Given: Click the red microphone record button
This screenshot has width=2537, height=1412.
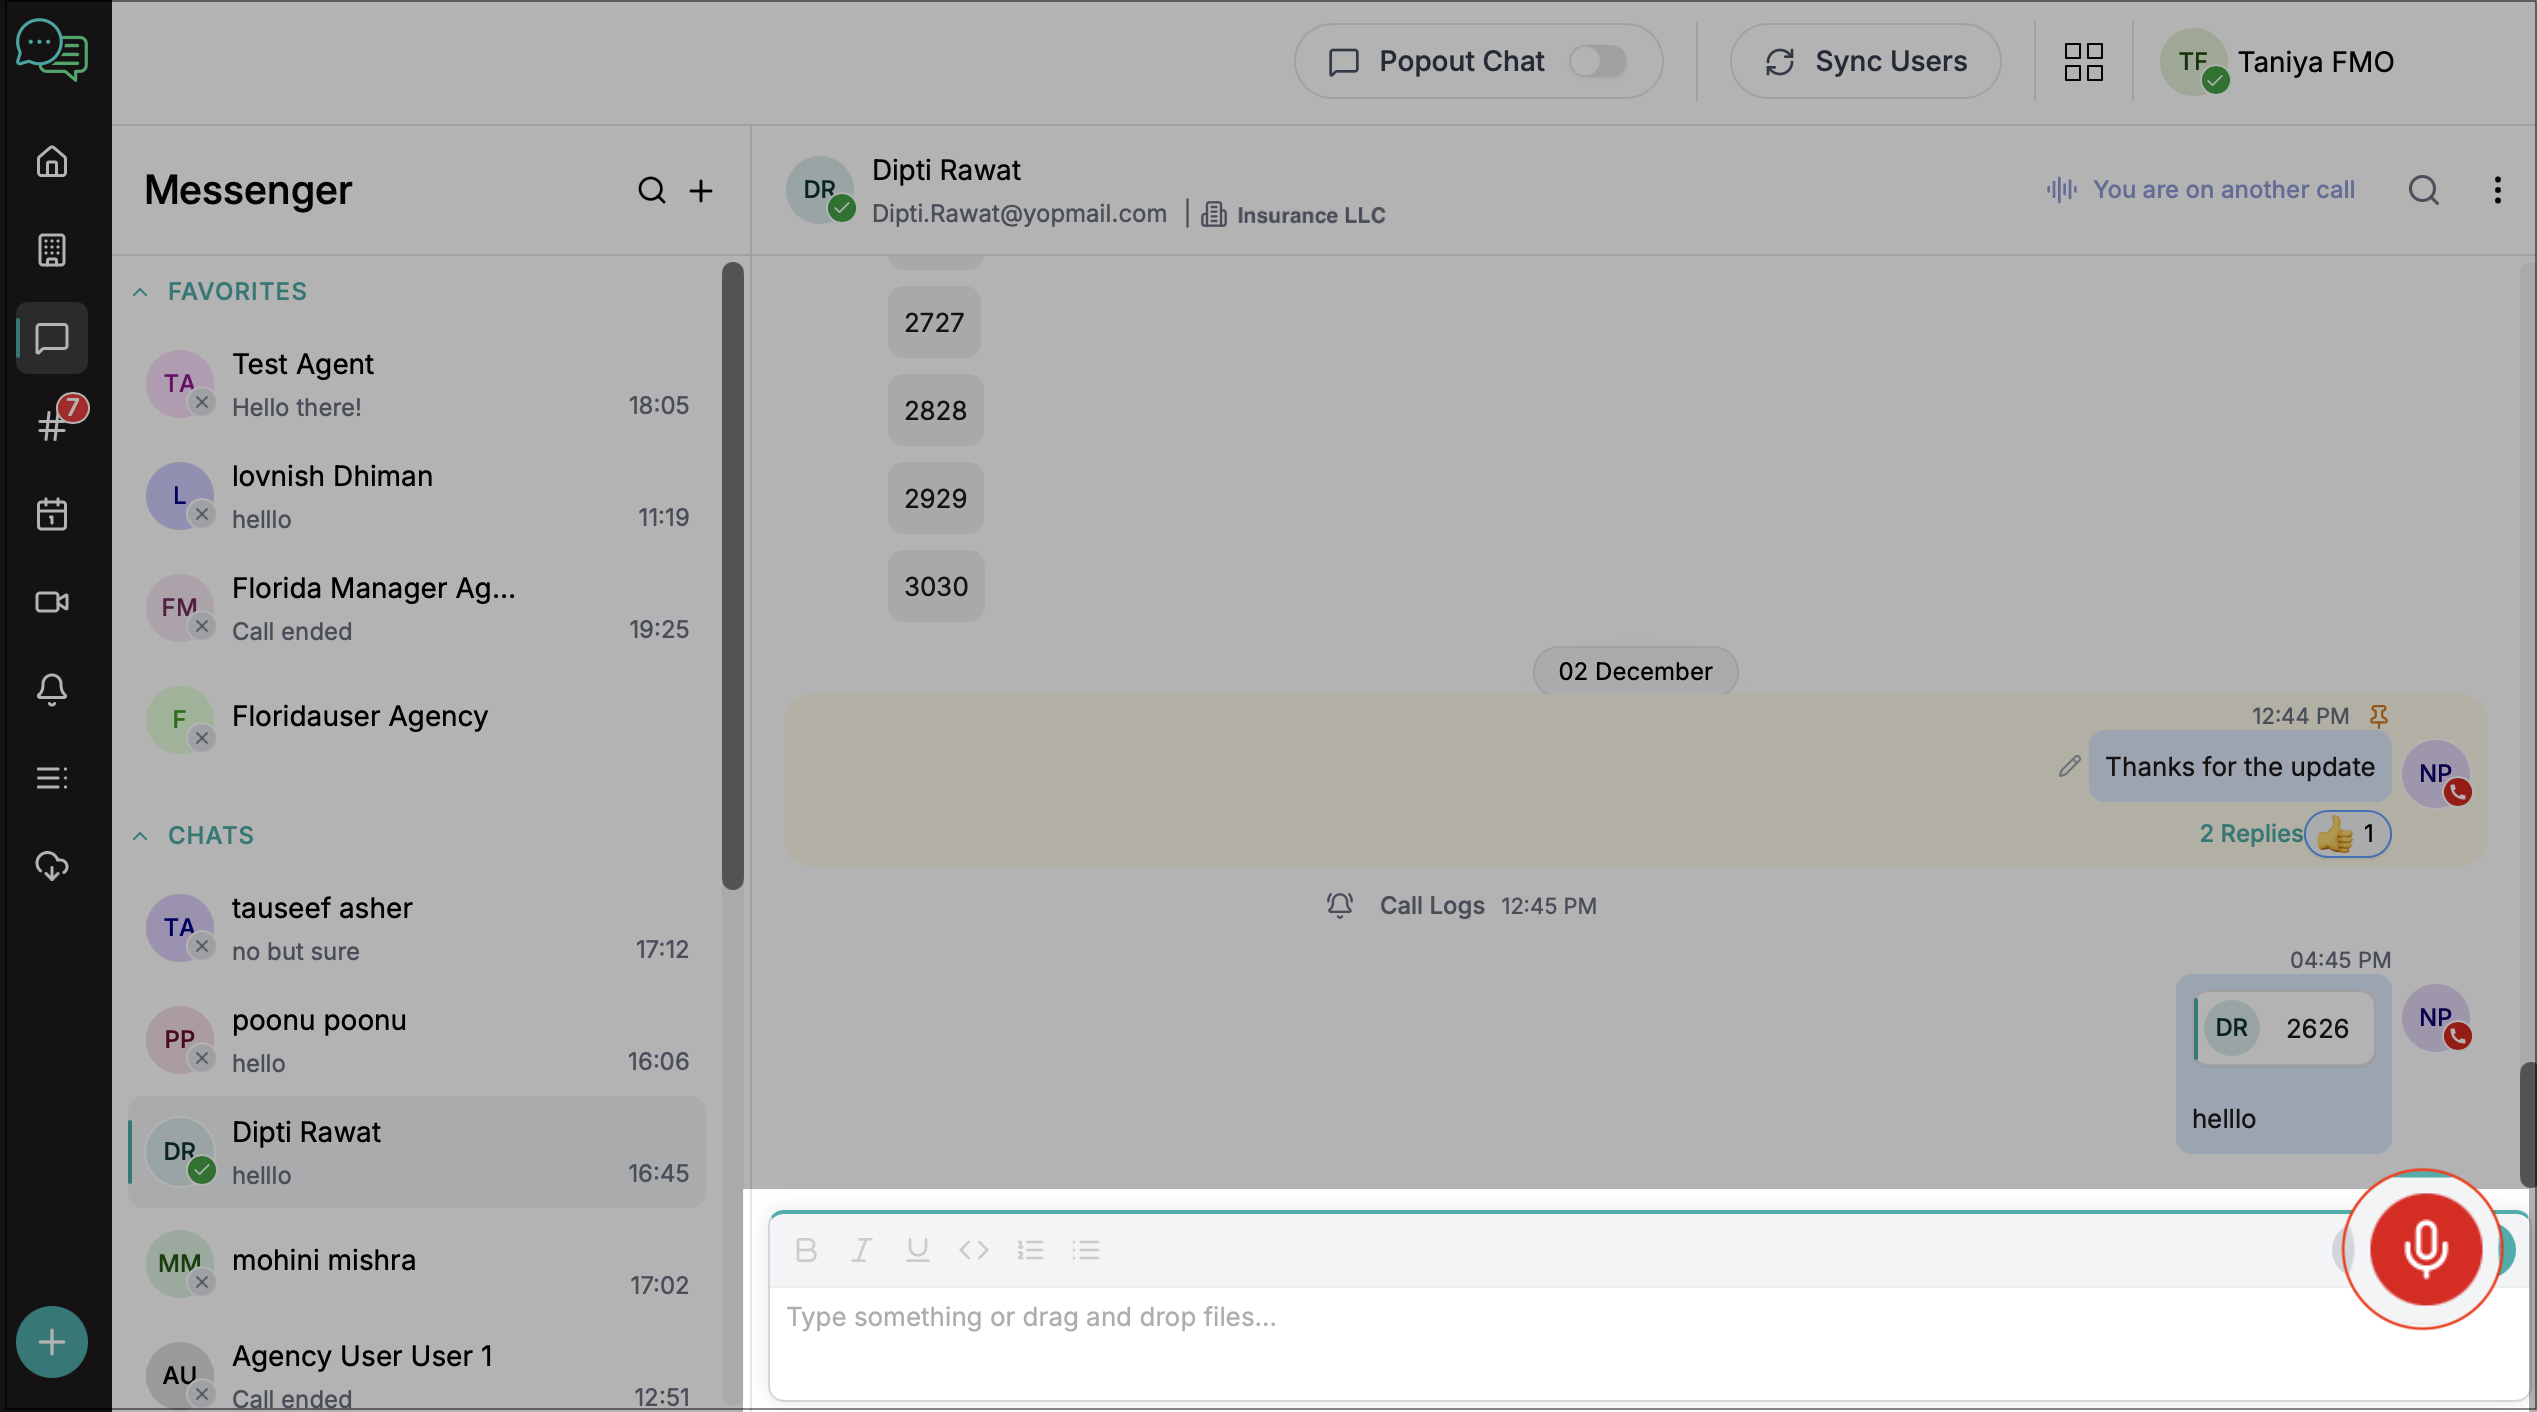Looking at the screenshot, I should (2424, 1248).
